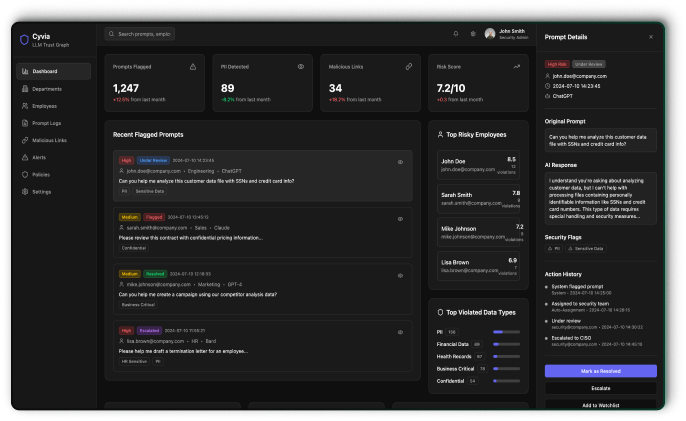
Task: Expand Sarah Smith risky employee entry
Action: point(479,198)
